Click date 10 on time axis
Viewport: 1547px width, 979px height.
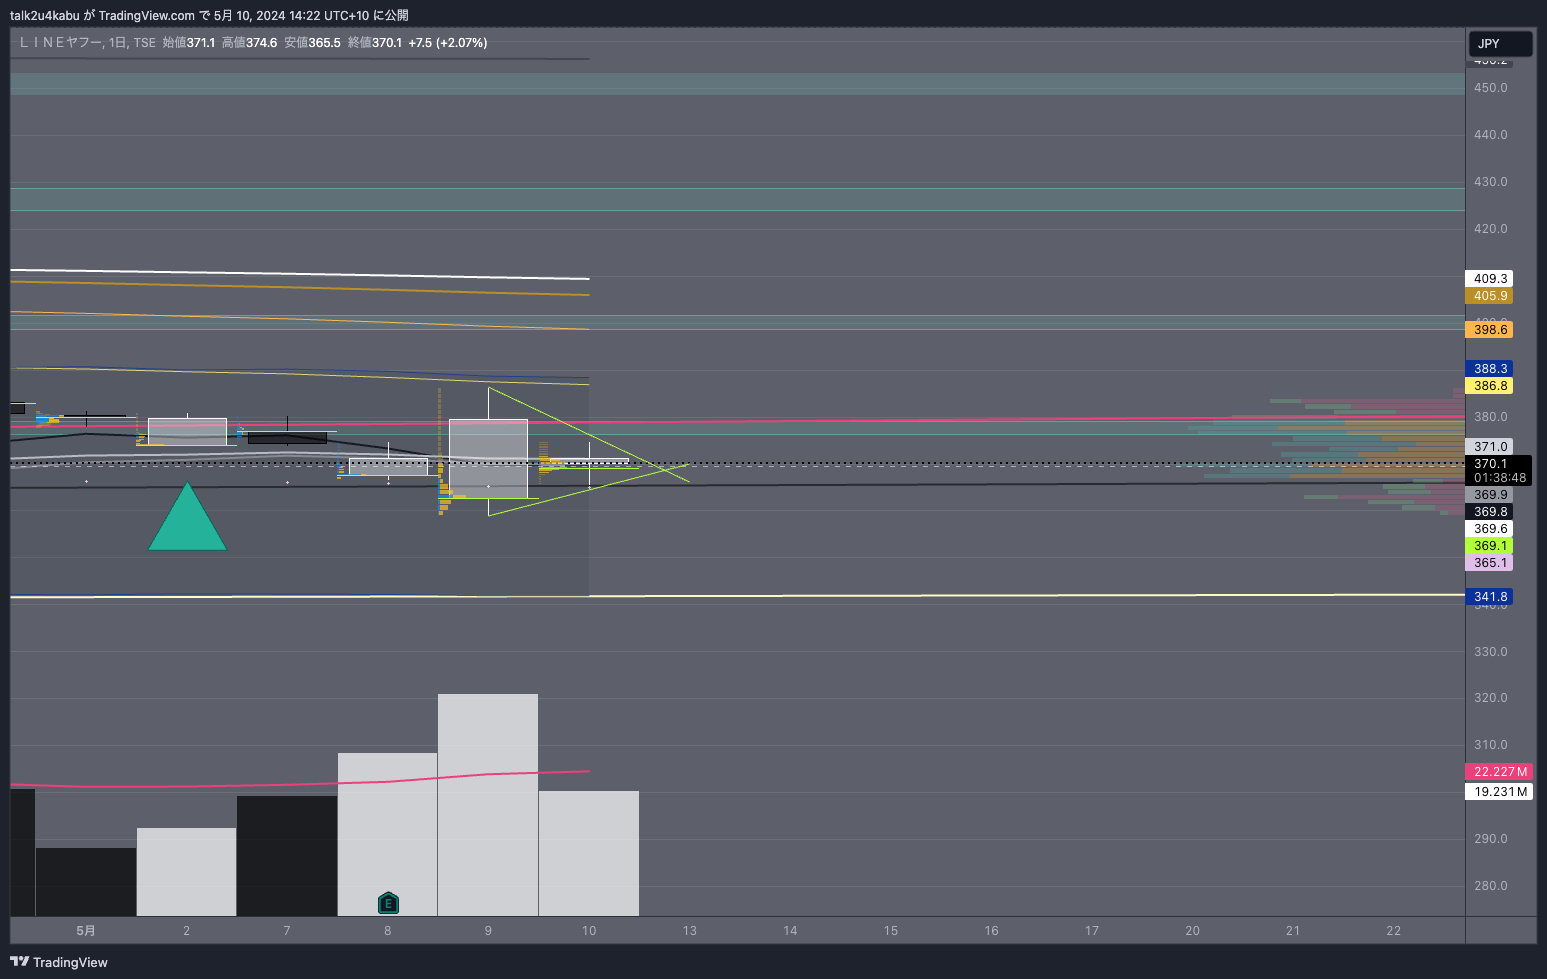[589, 931]
